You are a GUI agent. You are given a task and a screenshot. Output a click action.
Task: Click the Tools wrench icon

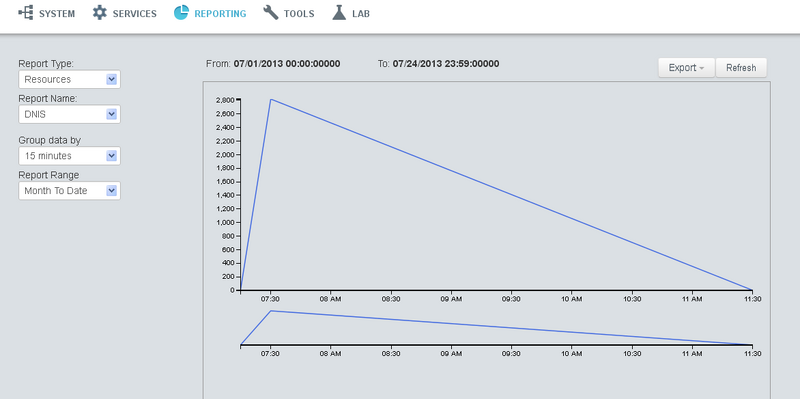(271, 13)
